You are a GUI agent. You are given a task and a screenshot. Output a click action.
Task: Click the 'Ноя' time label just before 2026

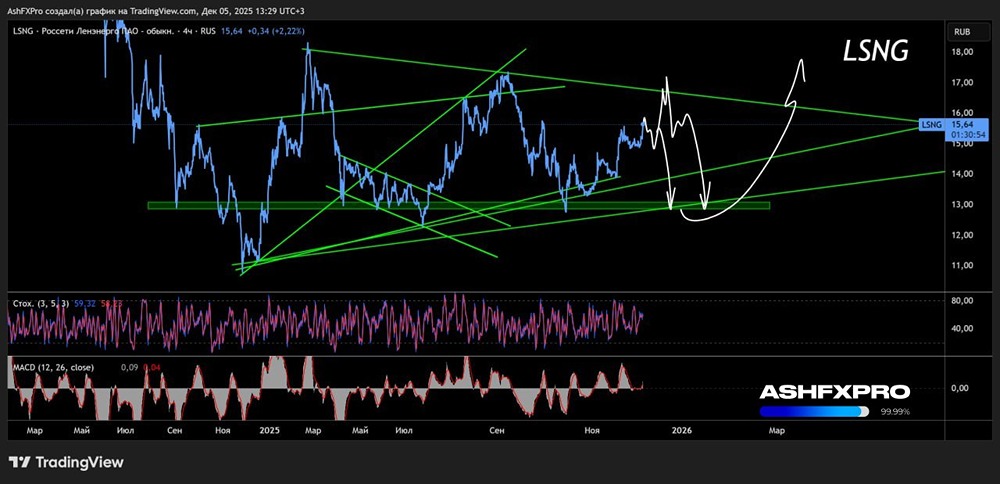click(x=592, y=431)
